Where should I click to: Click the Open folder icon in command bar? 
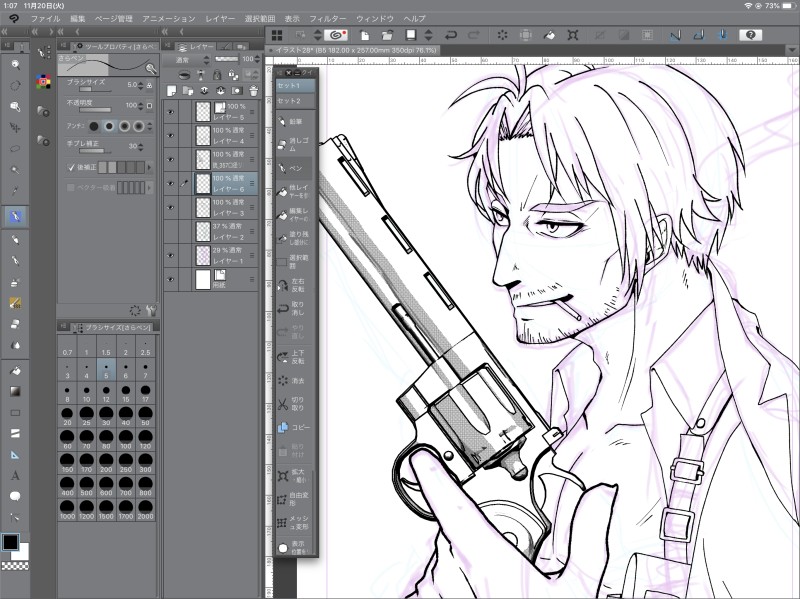(388, 35)
